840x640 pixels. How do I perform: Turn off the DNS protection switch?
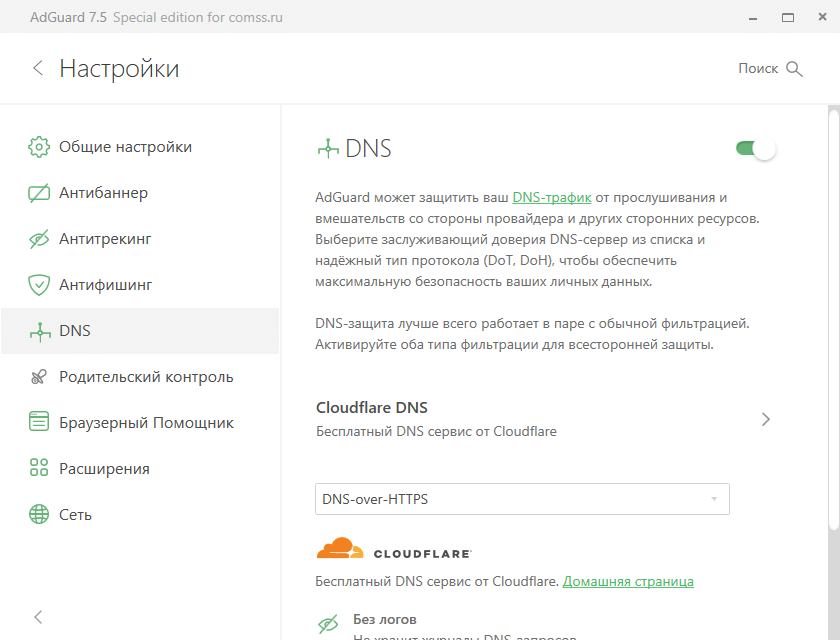756,149
